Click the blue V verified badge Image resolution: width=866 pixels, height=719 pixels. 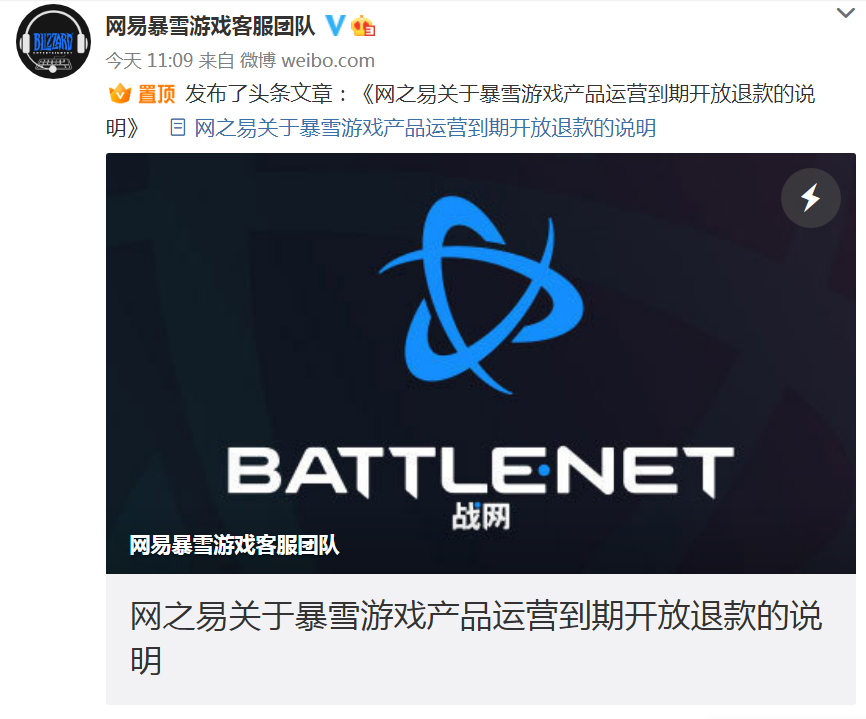click(335, 25)
